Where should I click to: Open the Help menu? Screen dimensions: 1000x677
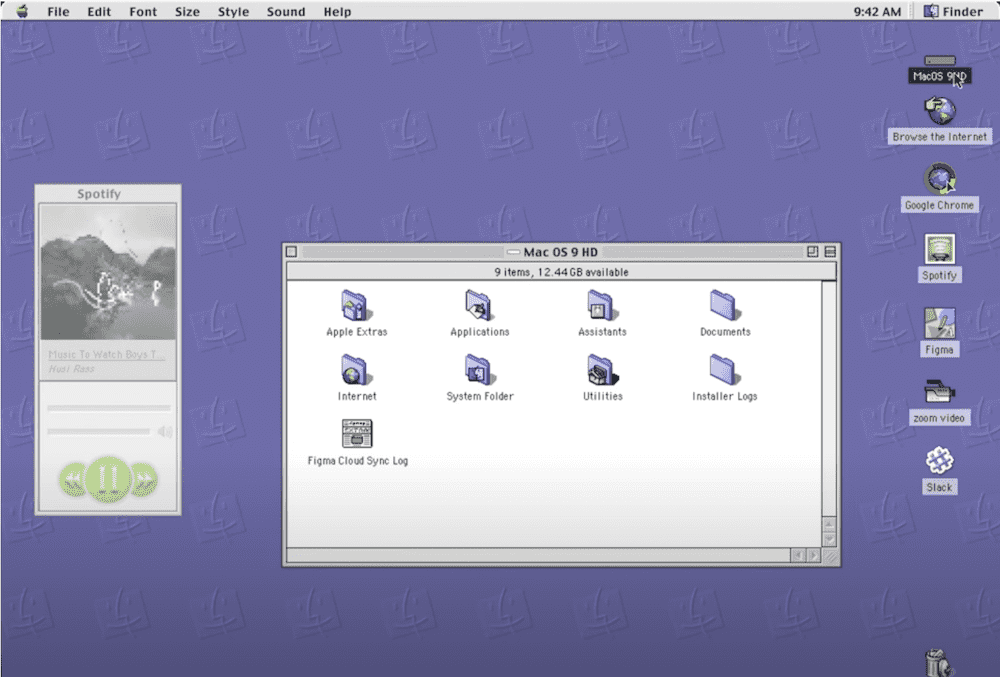(337, 11)
